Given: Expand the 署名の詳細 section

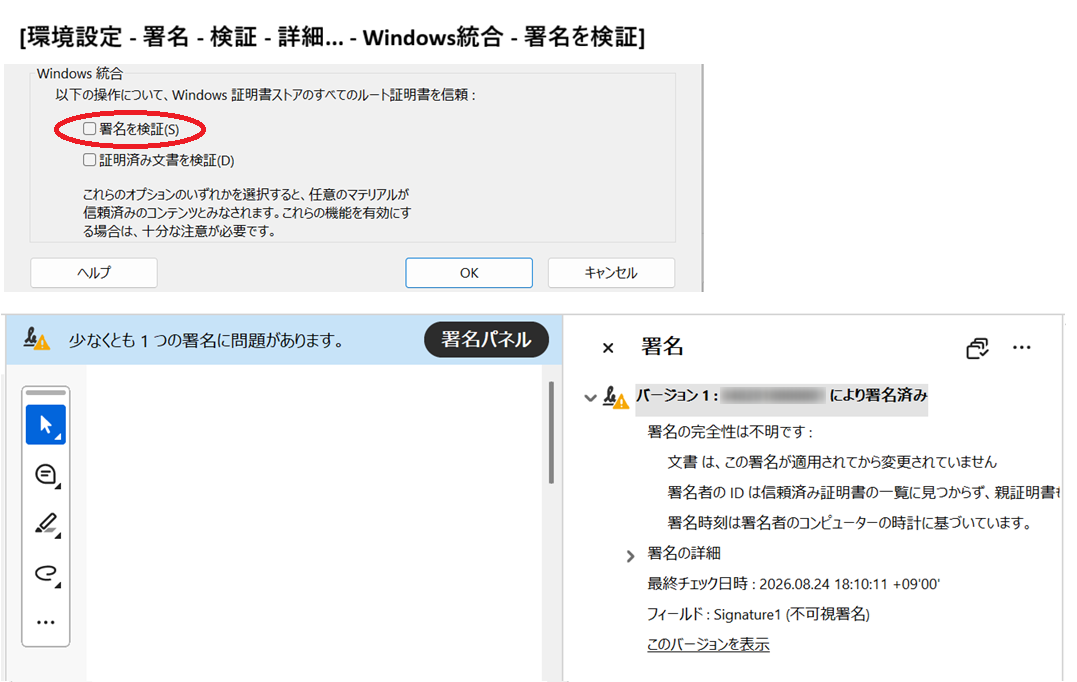Looking at the screenshot, I should tap(631, 556).
